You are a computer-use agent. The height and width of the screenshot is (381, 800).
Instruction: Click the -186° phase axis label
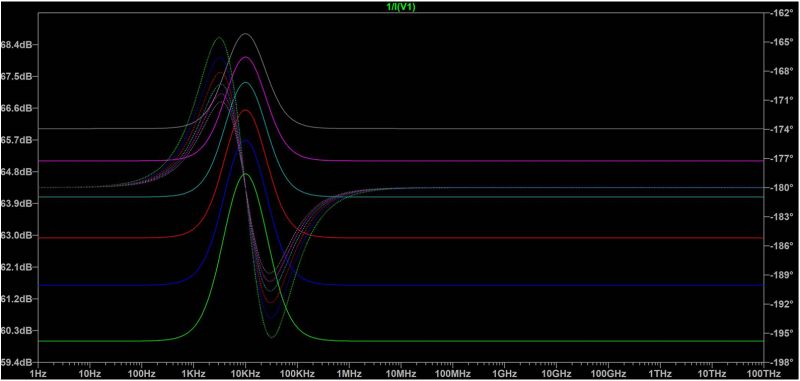point(781,246)
